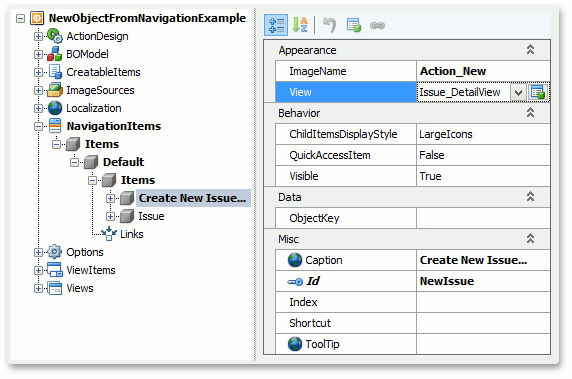This screenshot has width=572, height=379.
Task: Expand the Localization node
Action: click(x=38, y=108)
